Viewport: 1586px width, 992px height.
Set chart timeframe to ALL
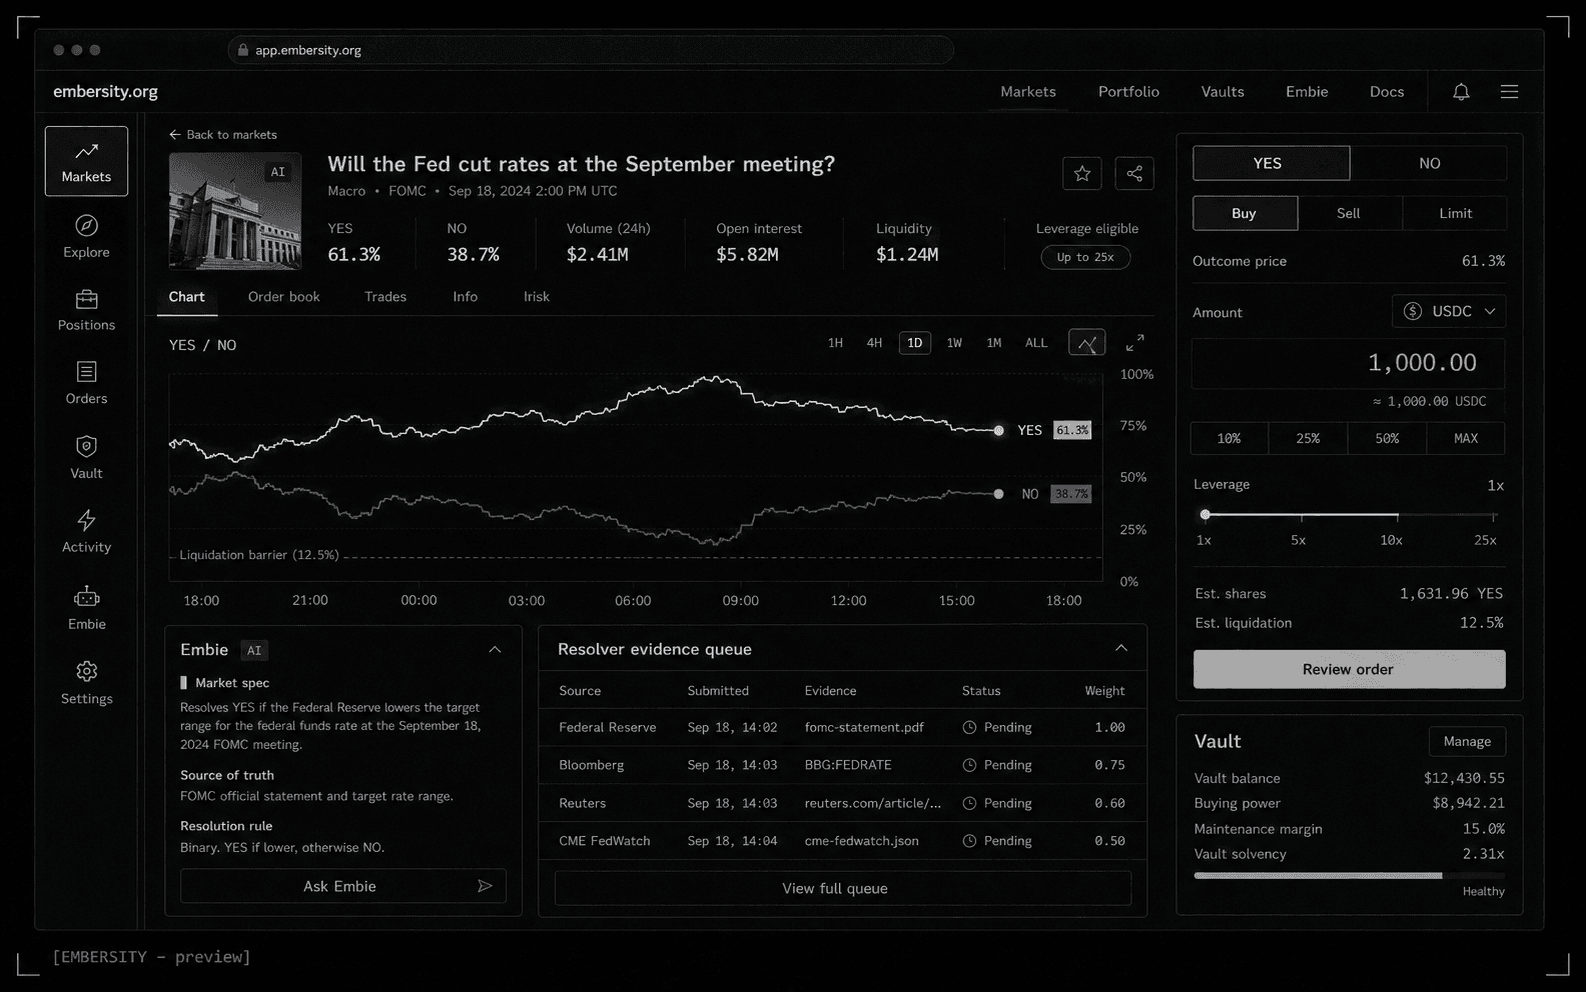click(x=1036, y=343)
